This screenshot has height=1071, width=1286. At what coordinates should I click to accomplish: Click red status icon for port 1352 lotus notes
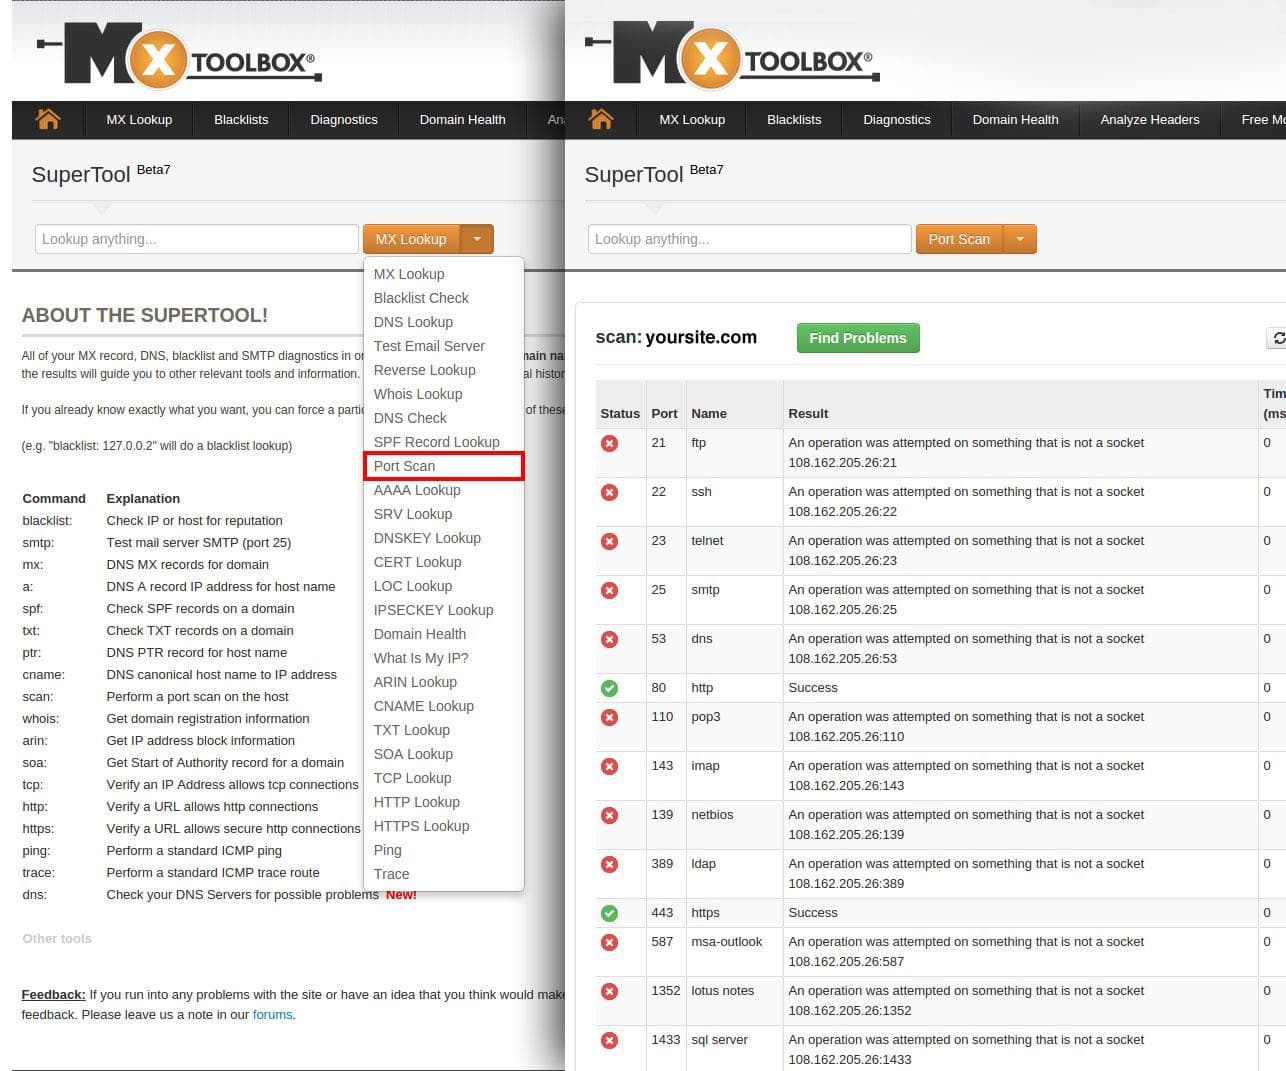pyautogui.click(x=609, y=991)
